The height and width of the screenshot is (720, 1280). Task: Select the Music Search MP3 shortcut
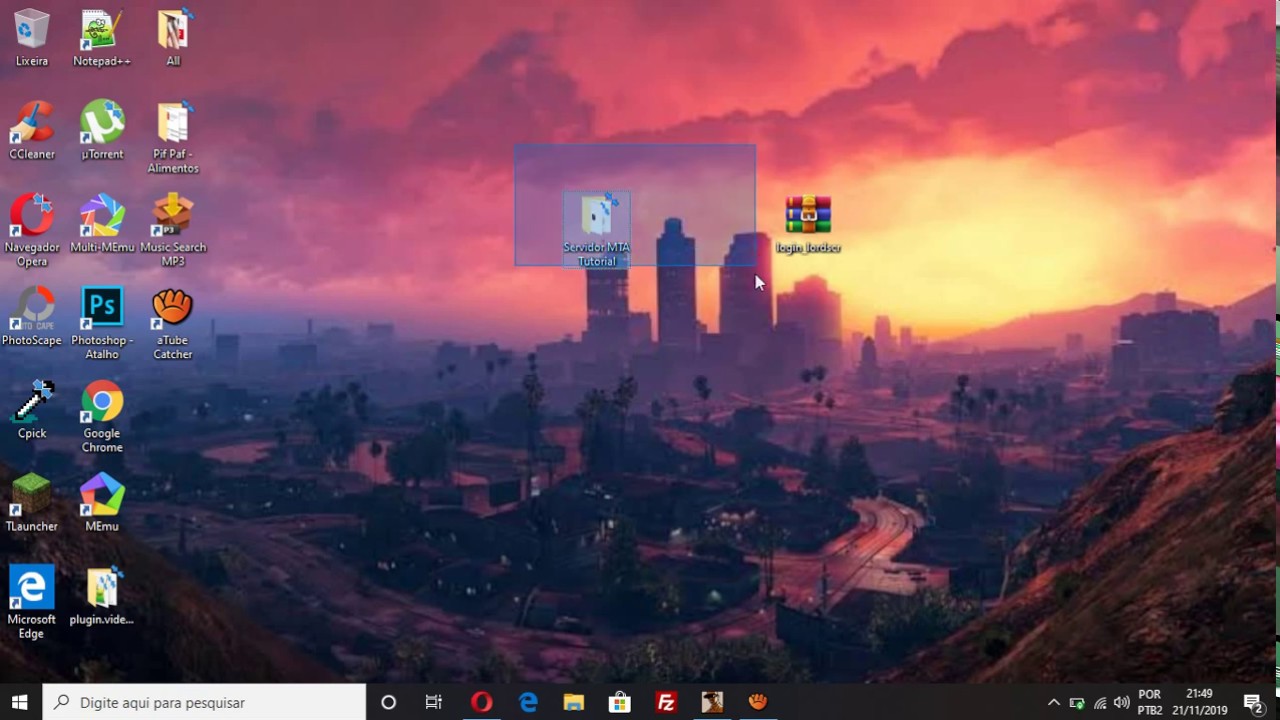click(x=173, y=230)
